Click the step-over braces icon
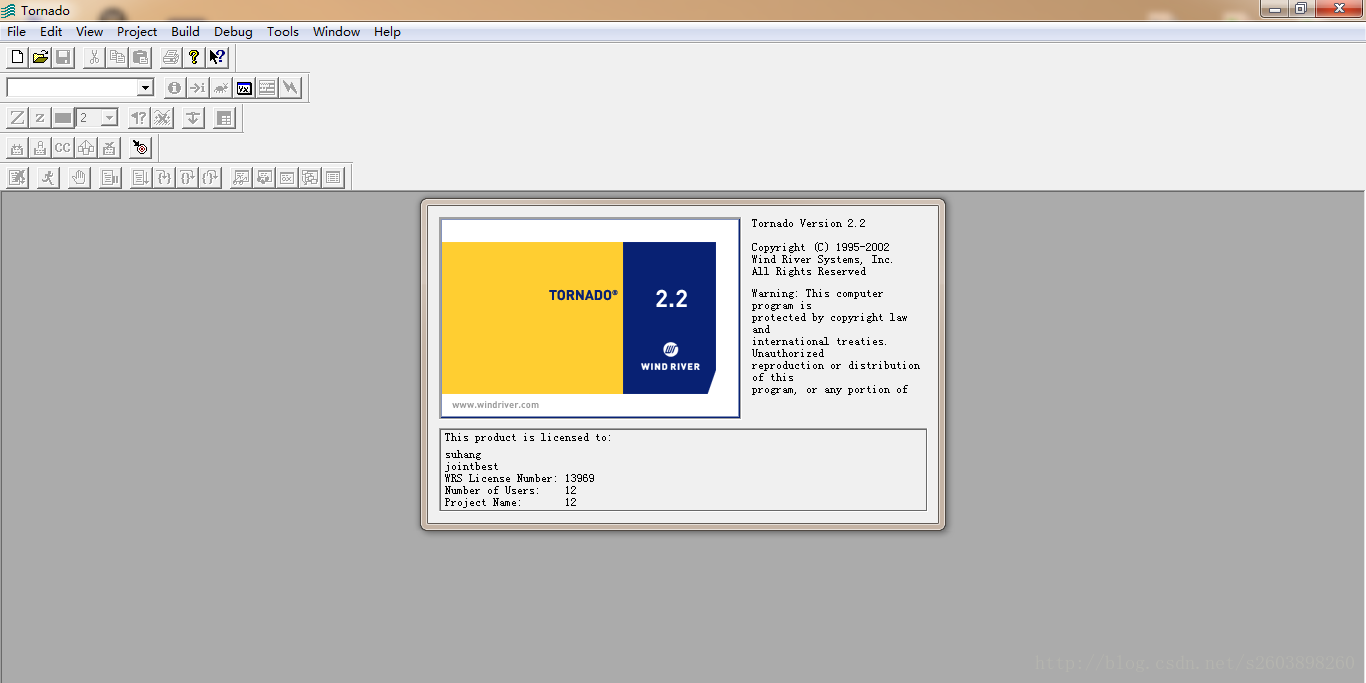This screenshot has height=683, width=1366. pyautogui.click(x=187, y=178)
